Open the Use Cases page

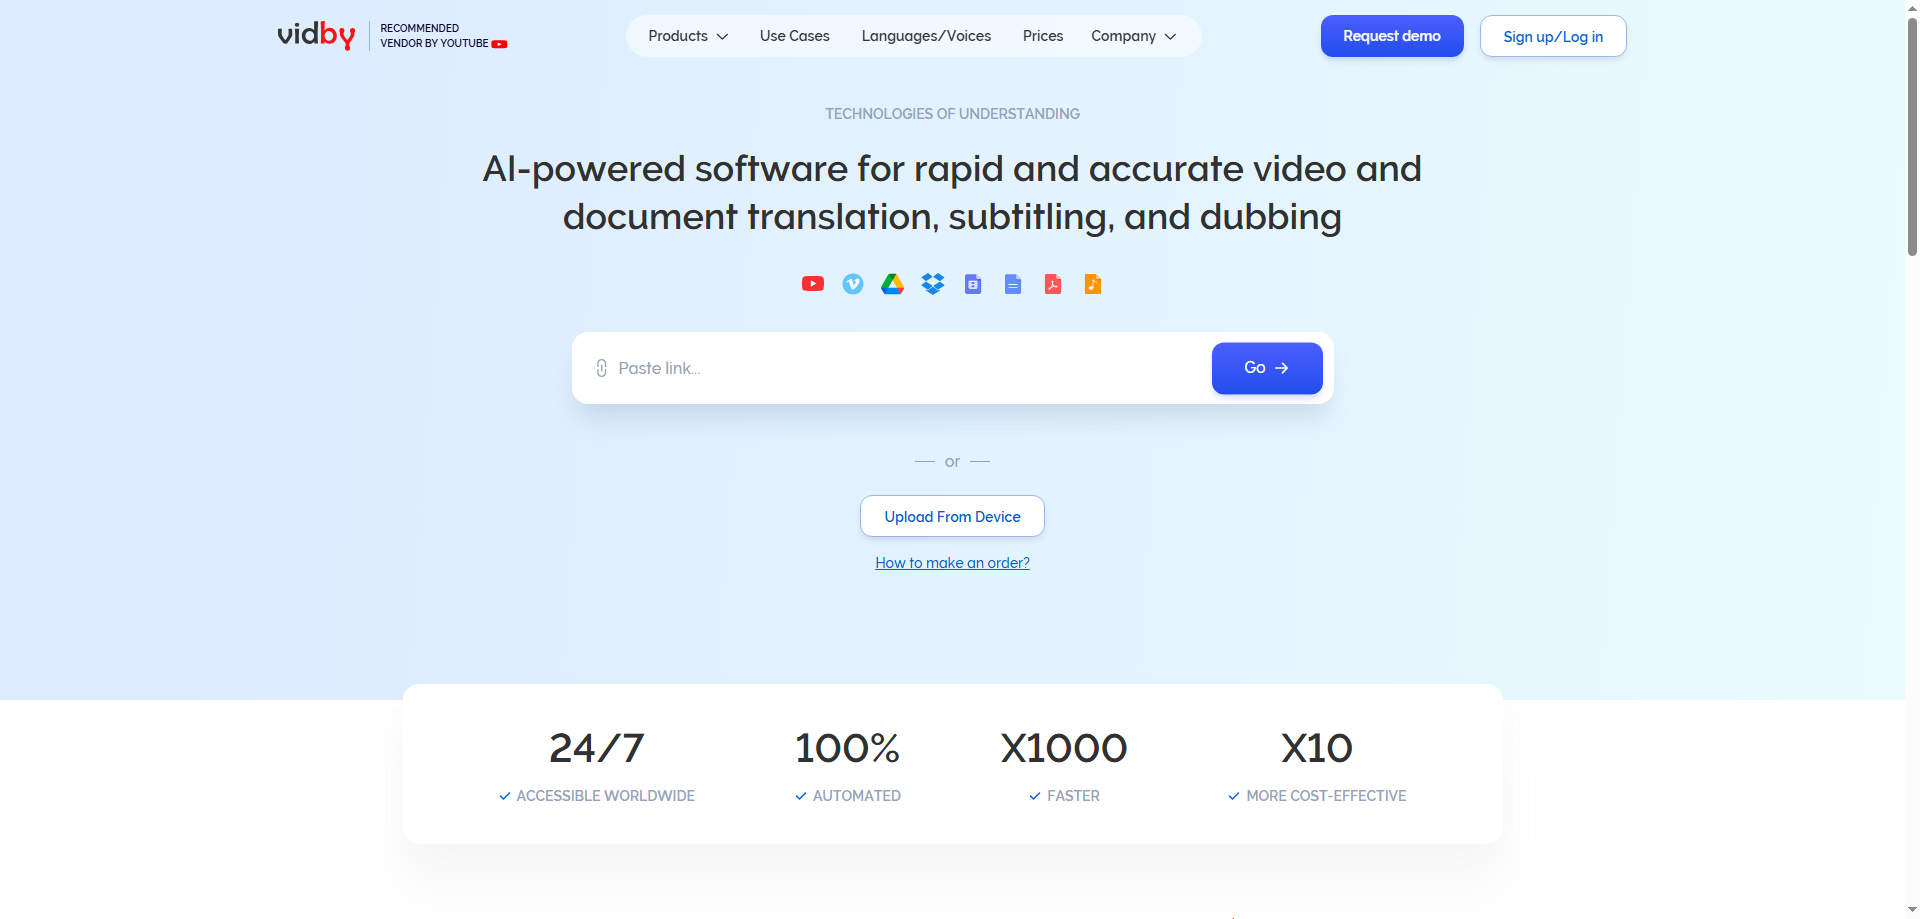[x=794, y=36]
